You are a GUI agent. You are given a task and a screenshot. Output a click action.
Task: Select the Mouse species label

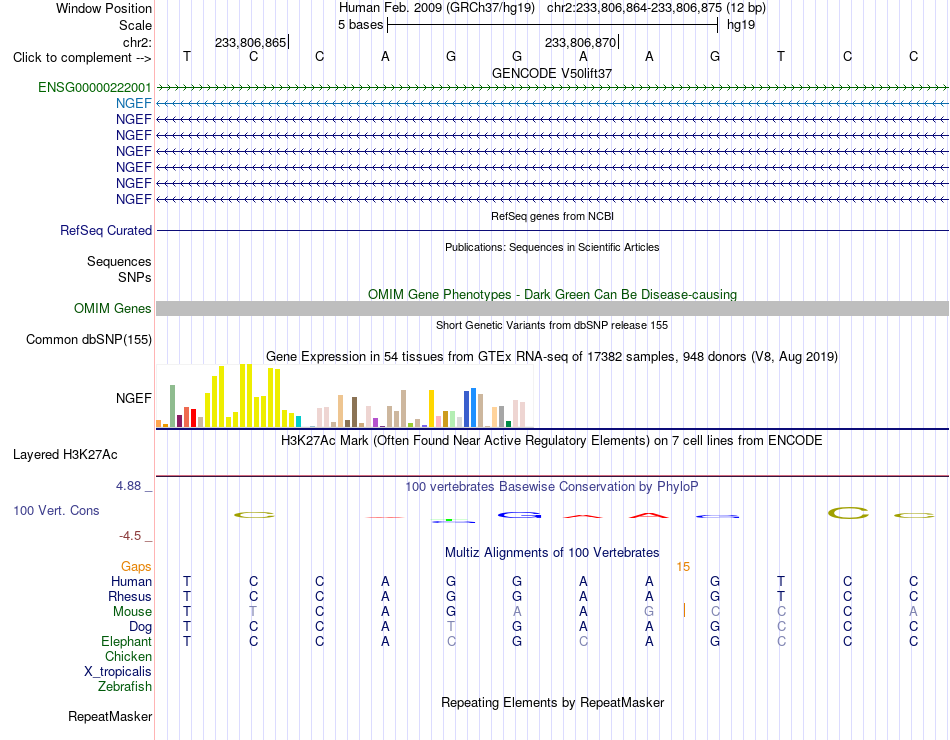tap(132, 612)
